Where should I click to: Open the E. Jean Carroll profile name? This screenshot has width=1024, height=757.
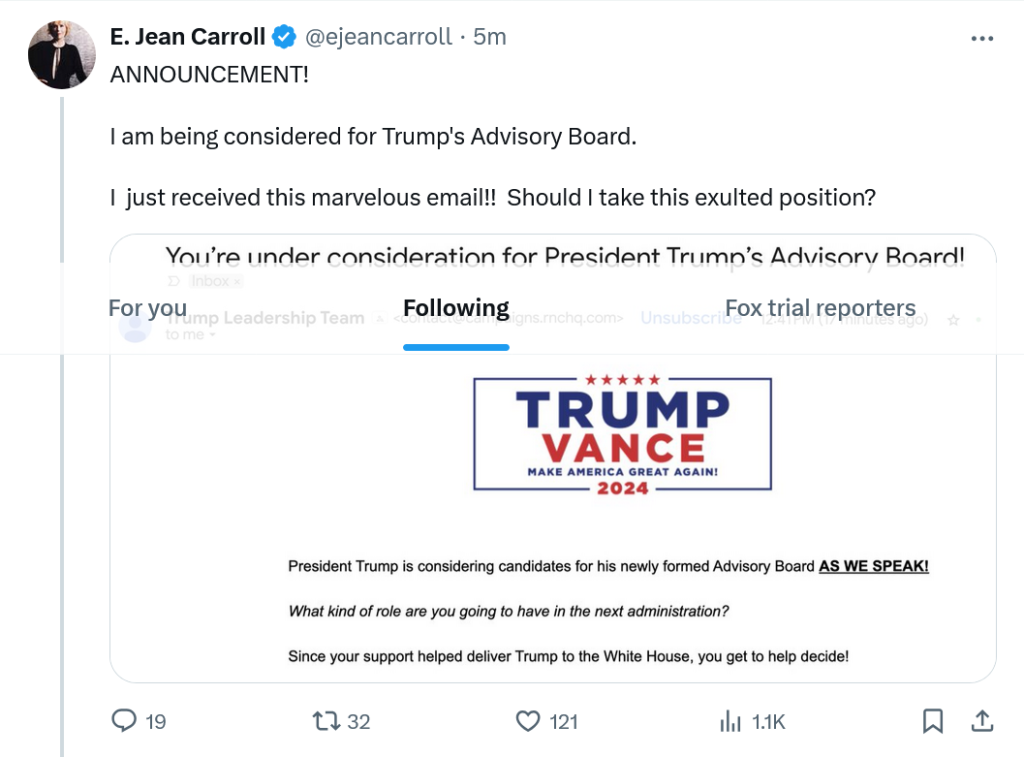187,38
